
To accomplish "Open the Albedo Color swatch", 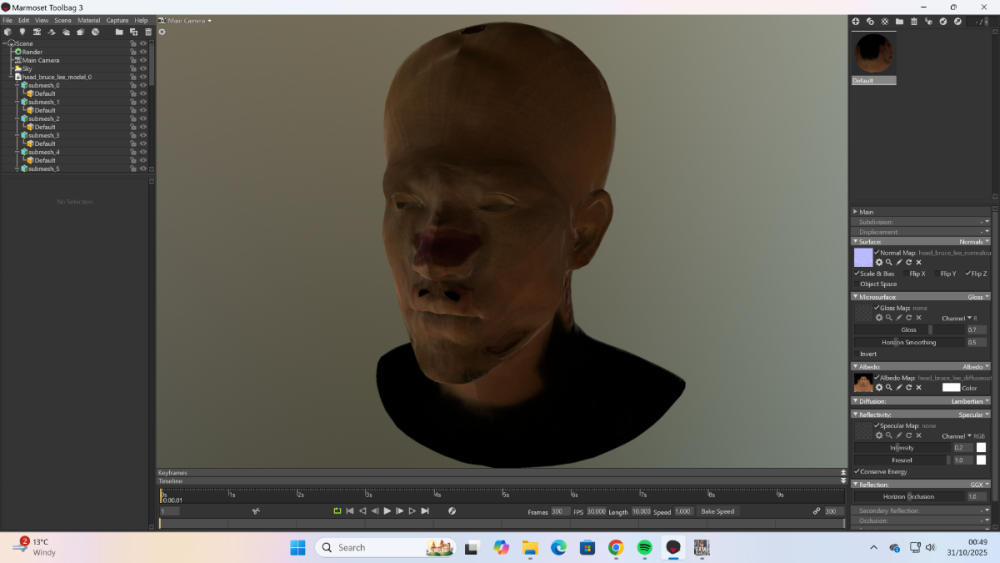I will (951, 388).
